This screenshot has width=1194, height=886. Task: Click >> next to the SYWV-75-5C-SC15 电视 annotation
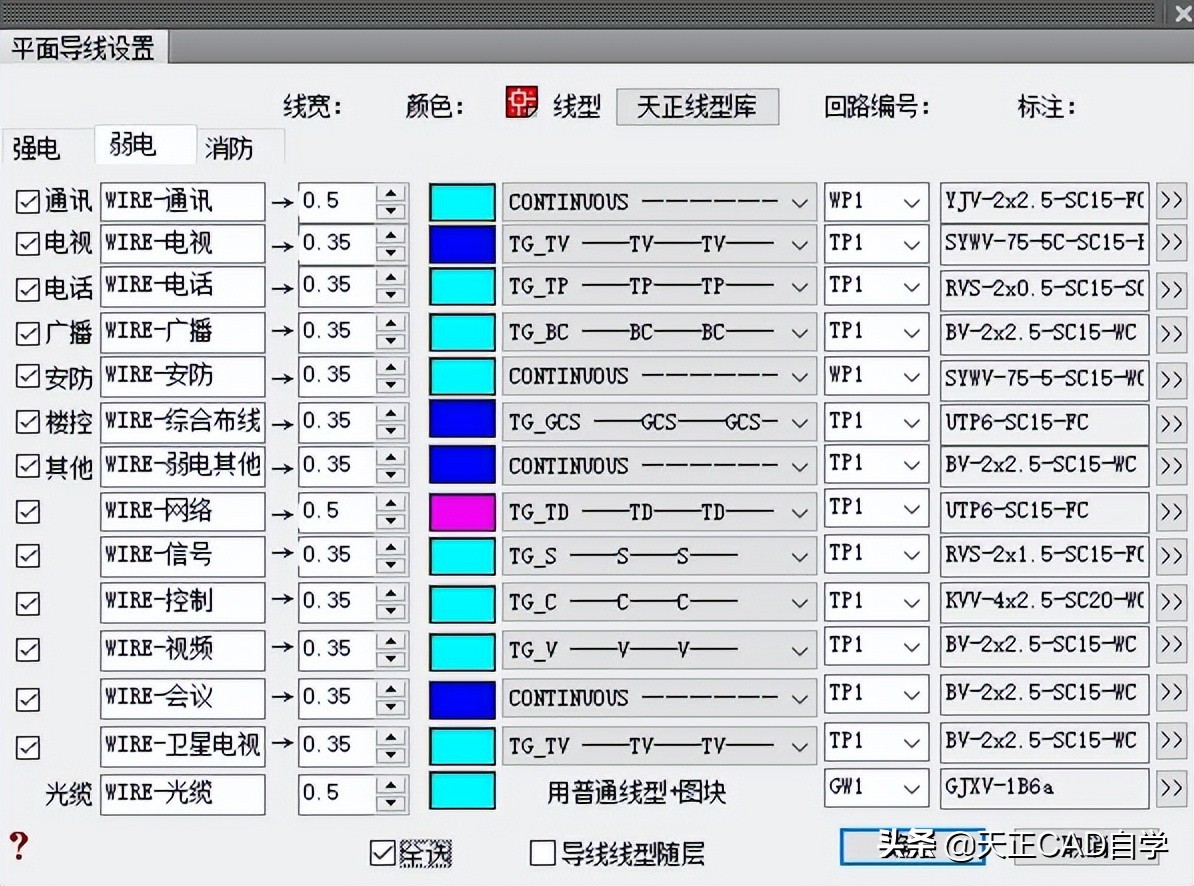[x=1172, y=243]
